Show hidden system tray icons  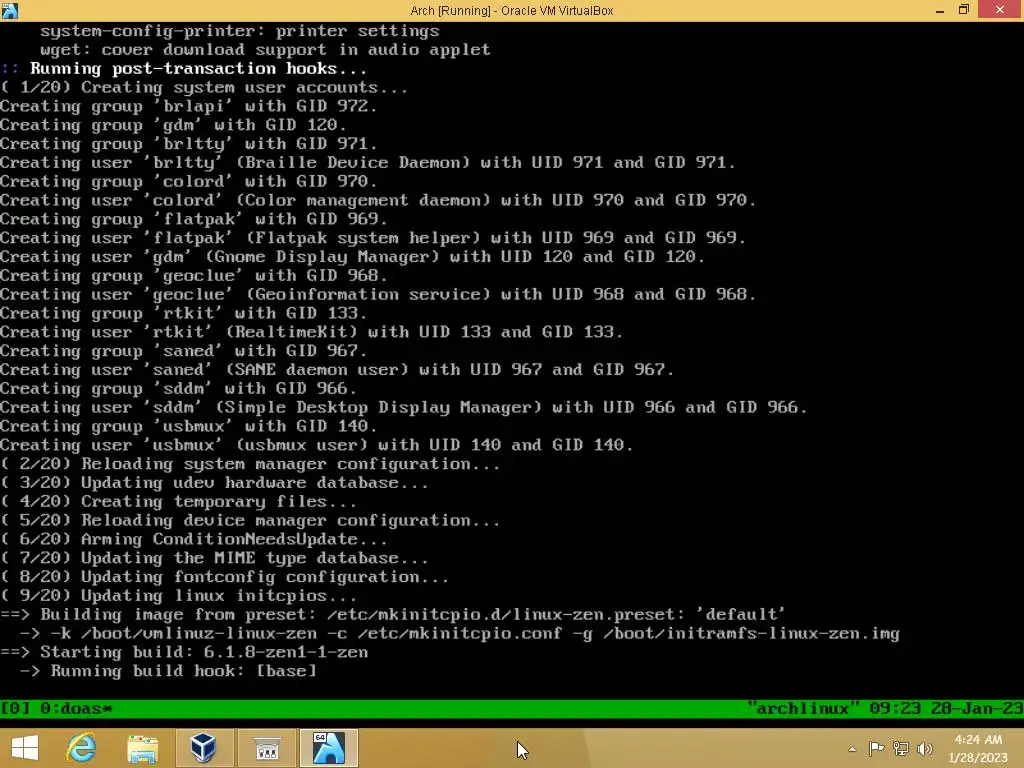[852, 749]
